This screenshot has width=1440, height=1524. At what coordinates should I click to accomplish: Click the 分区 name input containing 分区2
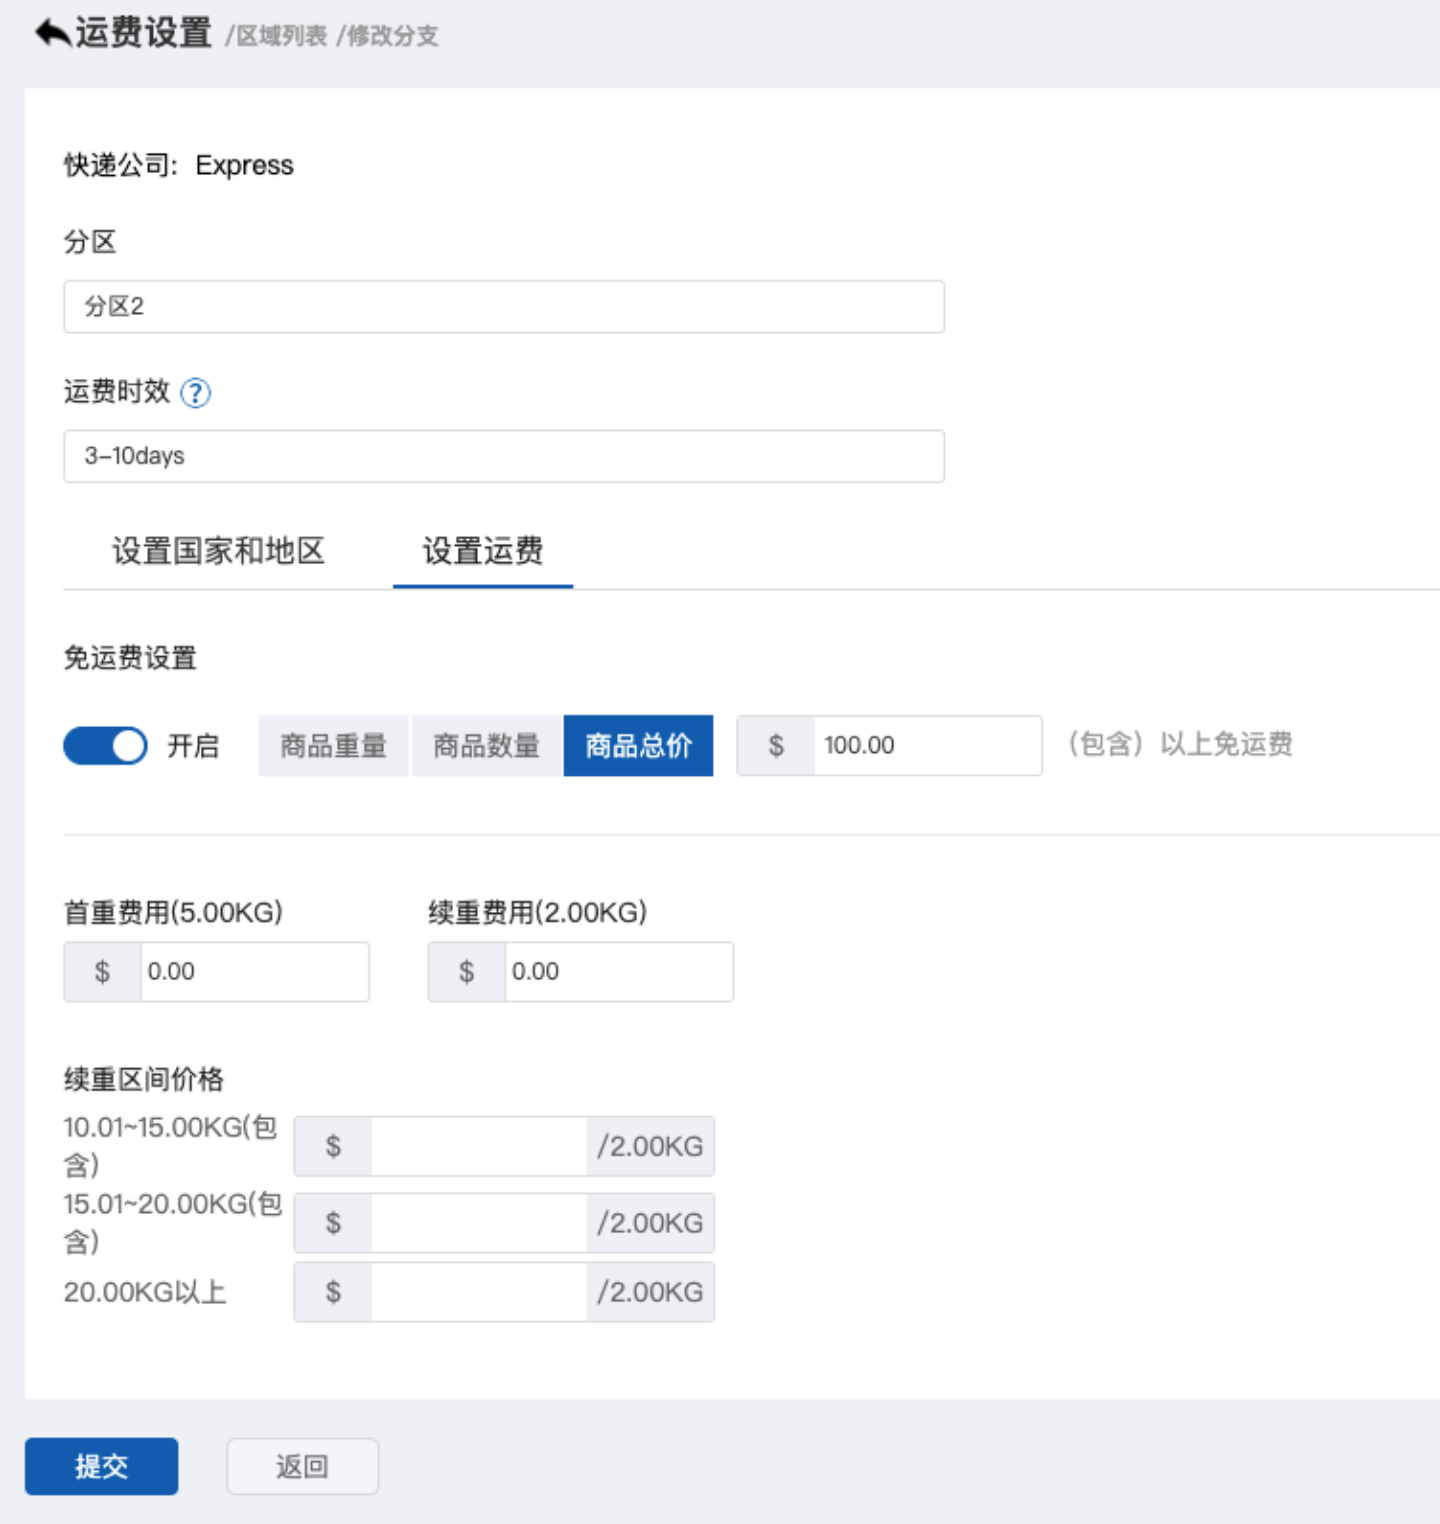(x=504, y=306)
